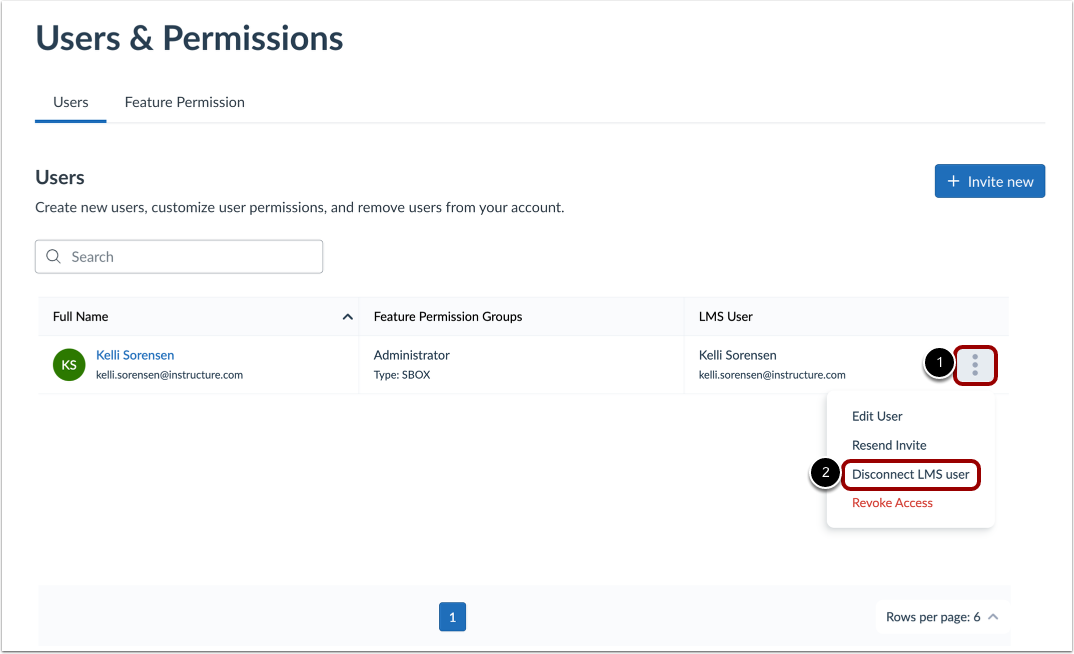Select Revoke Access from the options menu
Screen dimensions: 1074x654
pos(891,502)
